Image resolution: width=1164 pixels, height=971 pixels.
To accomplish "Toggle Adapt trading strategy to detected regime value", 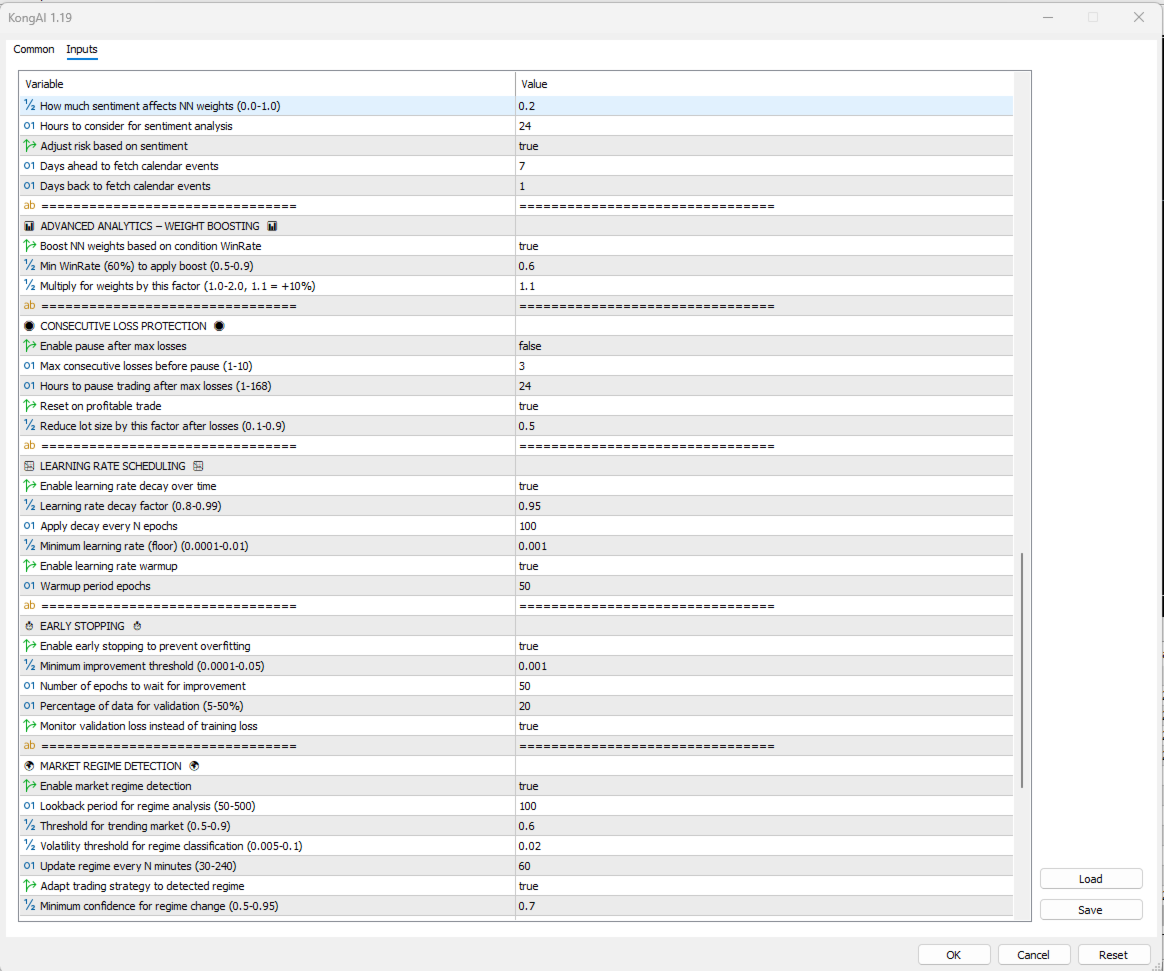I will coord(764,886).
